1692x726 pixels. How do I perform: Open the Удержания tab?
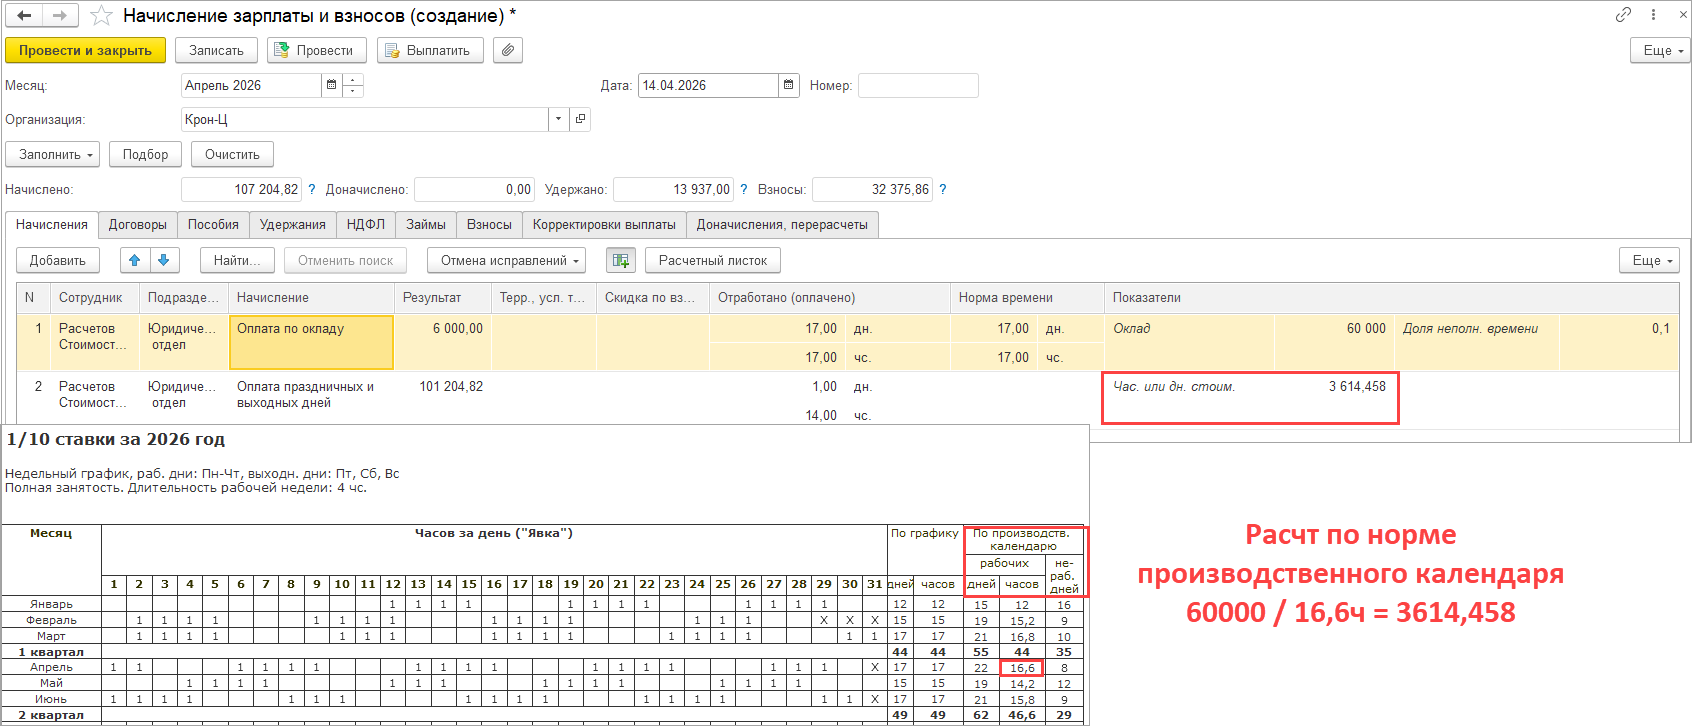coord(292,225)
